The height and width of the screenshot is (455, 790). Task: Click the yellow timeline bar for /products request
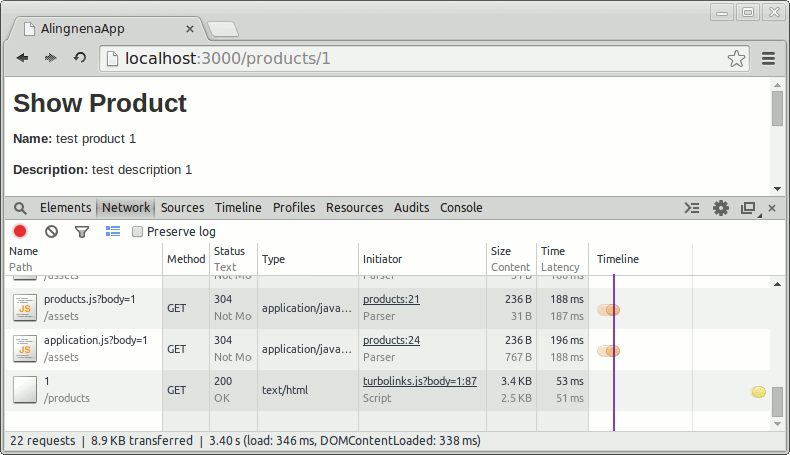pos(758,391)
